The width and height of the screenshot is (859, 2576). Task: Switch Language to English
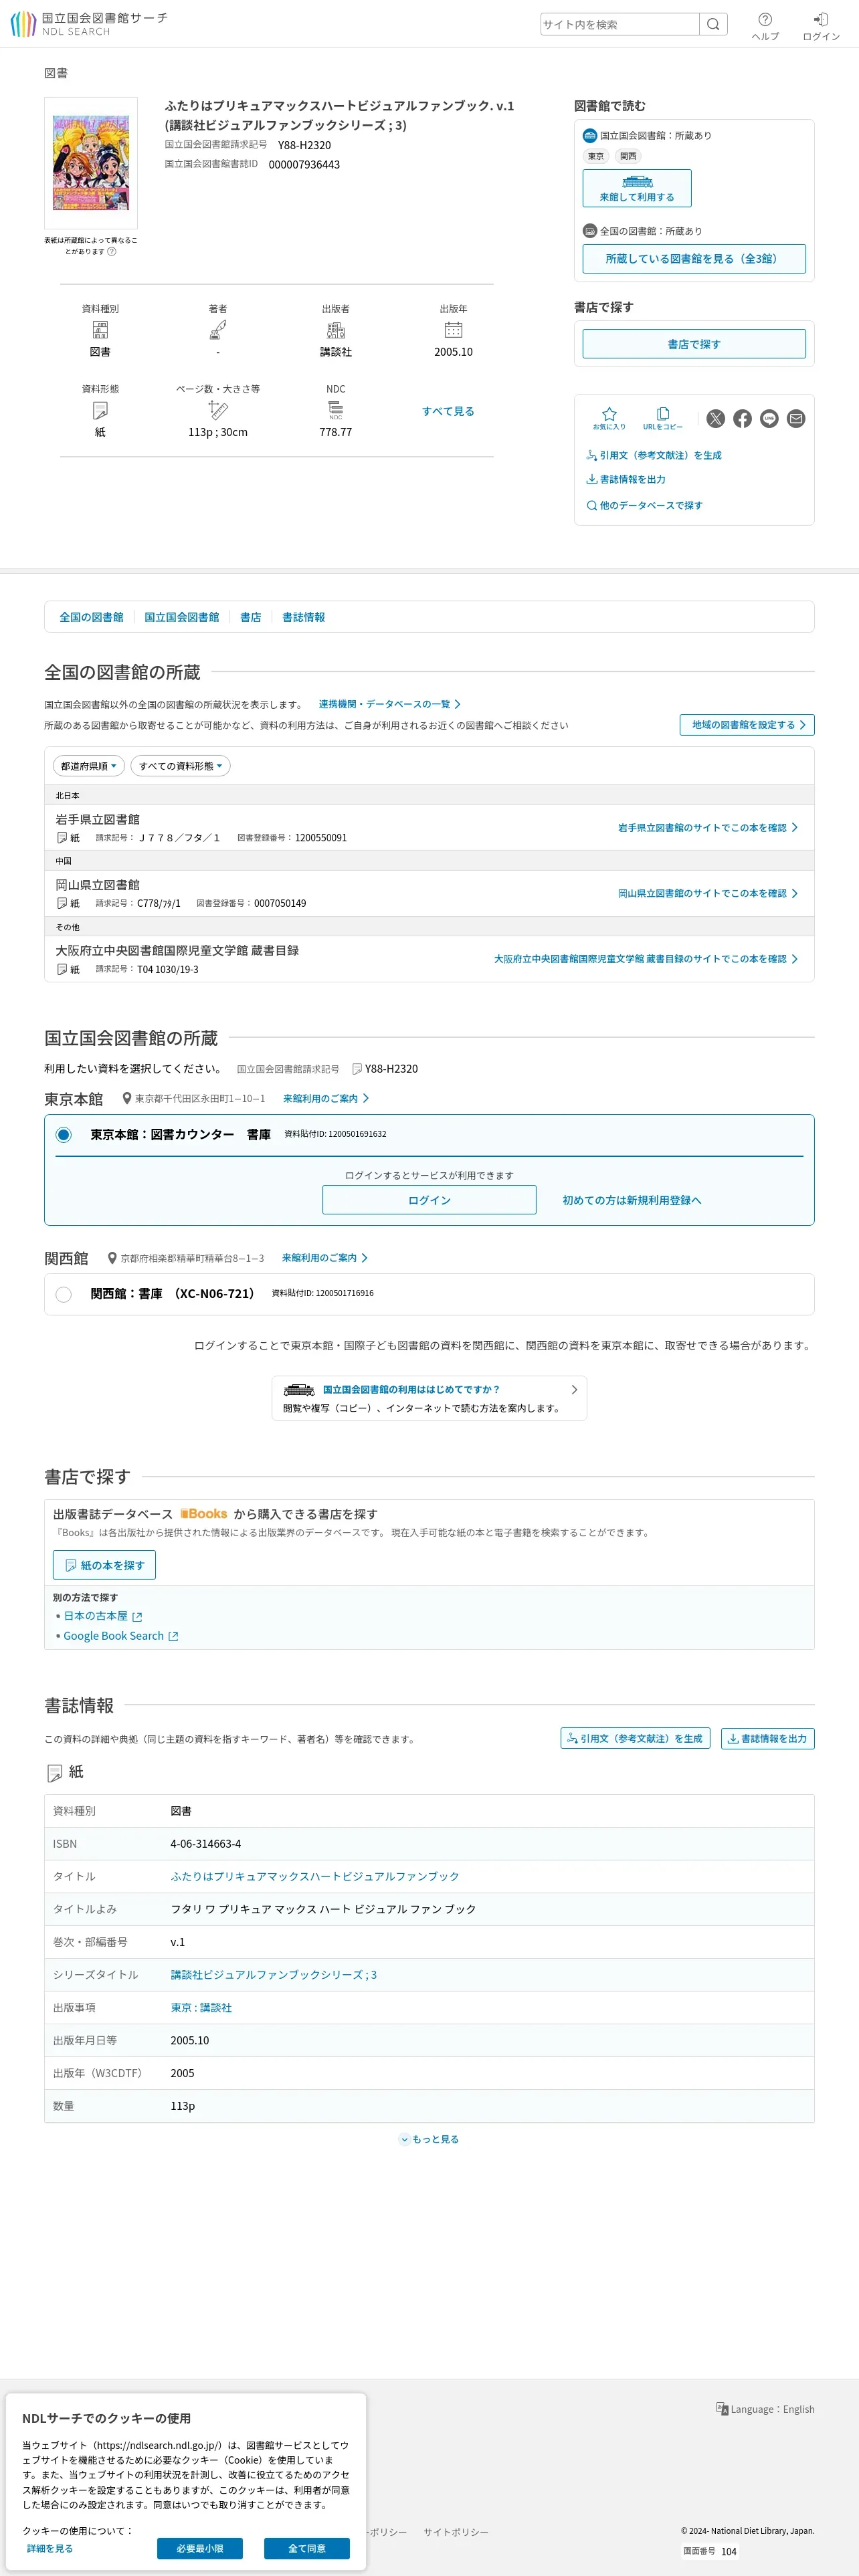click(765, 2409)
